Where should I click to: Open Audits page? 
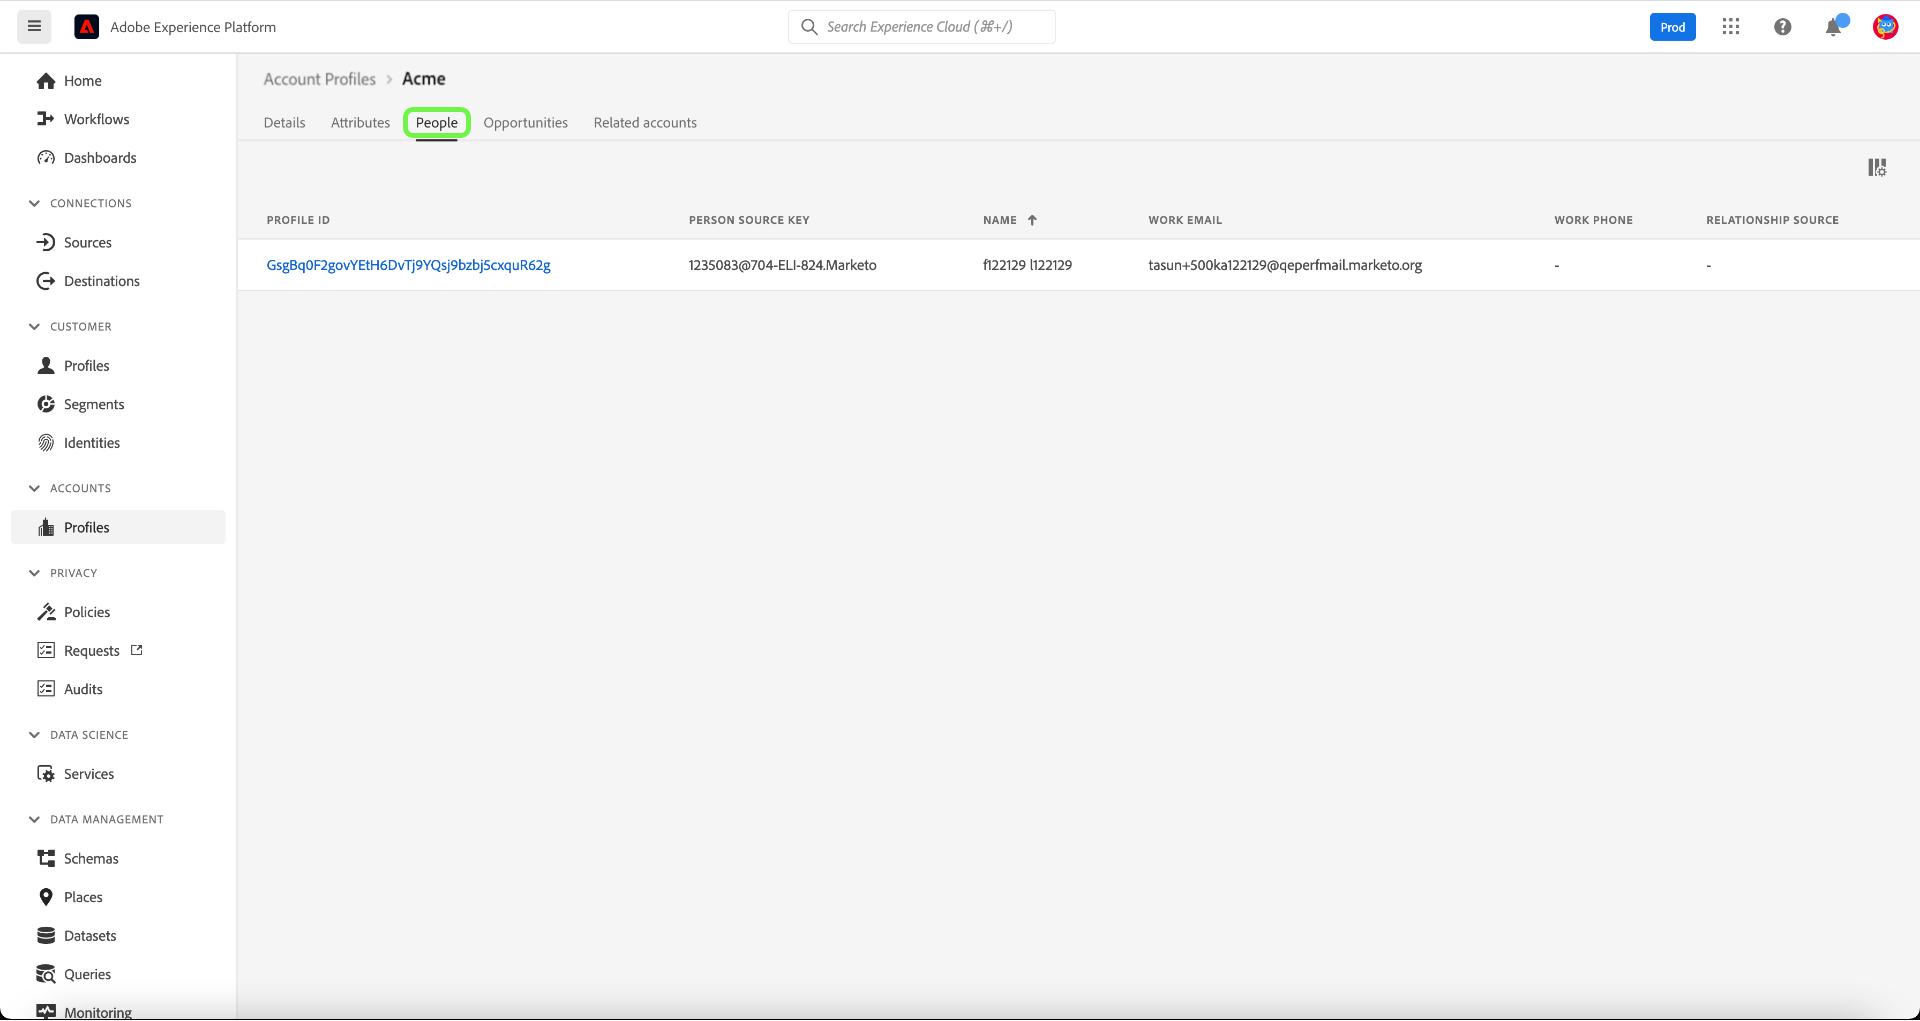[83, 689]
